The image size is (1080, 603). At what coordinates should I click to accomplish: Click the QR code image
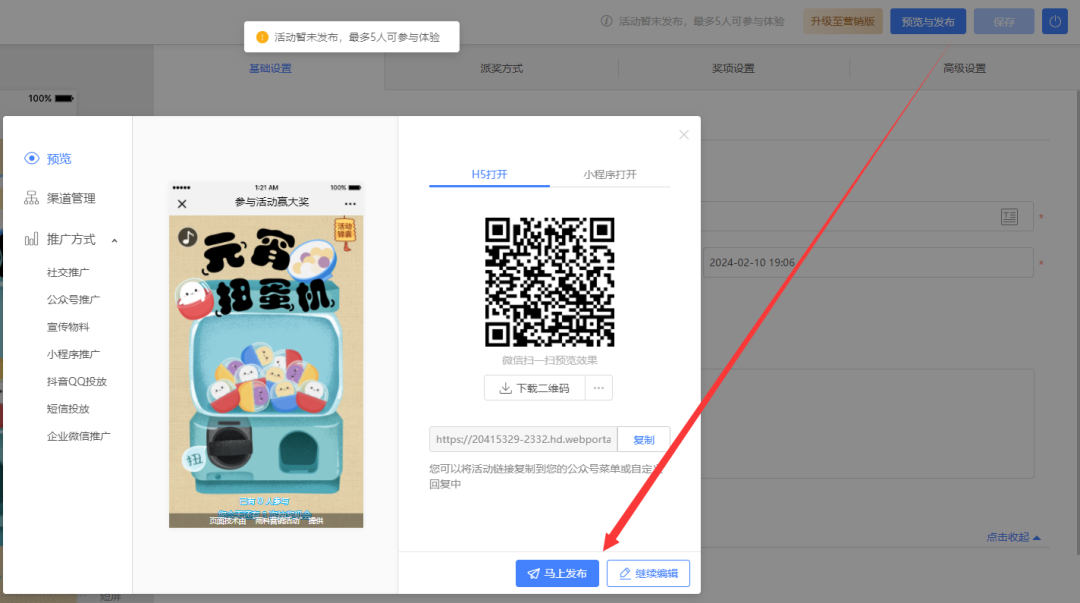point(549,282)
